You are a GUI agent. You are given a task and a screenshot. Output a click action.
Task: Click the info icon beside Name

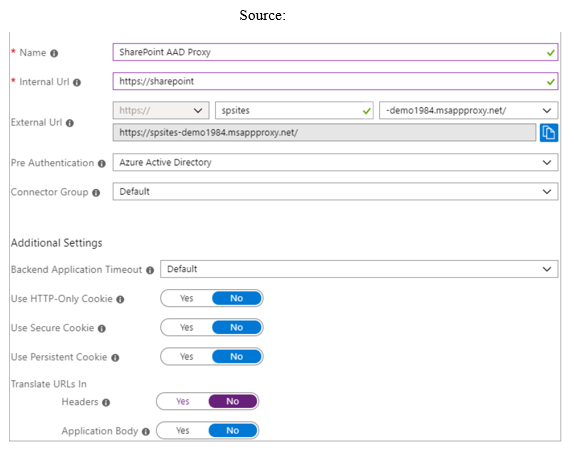(54, 53)
